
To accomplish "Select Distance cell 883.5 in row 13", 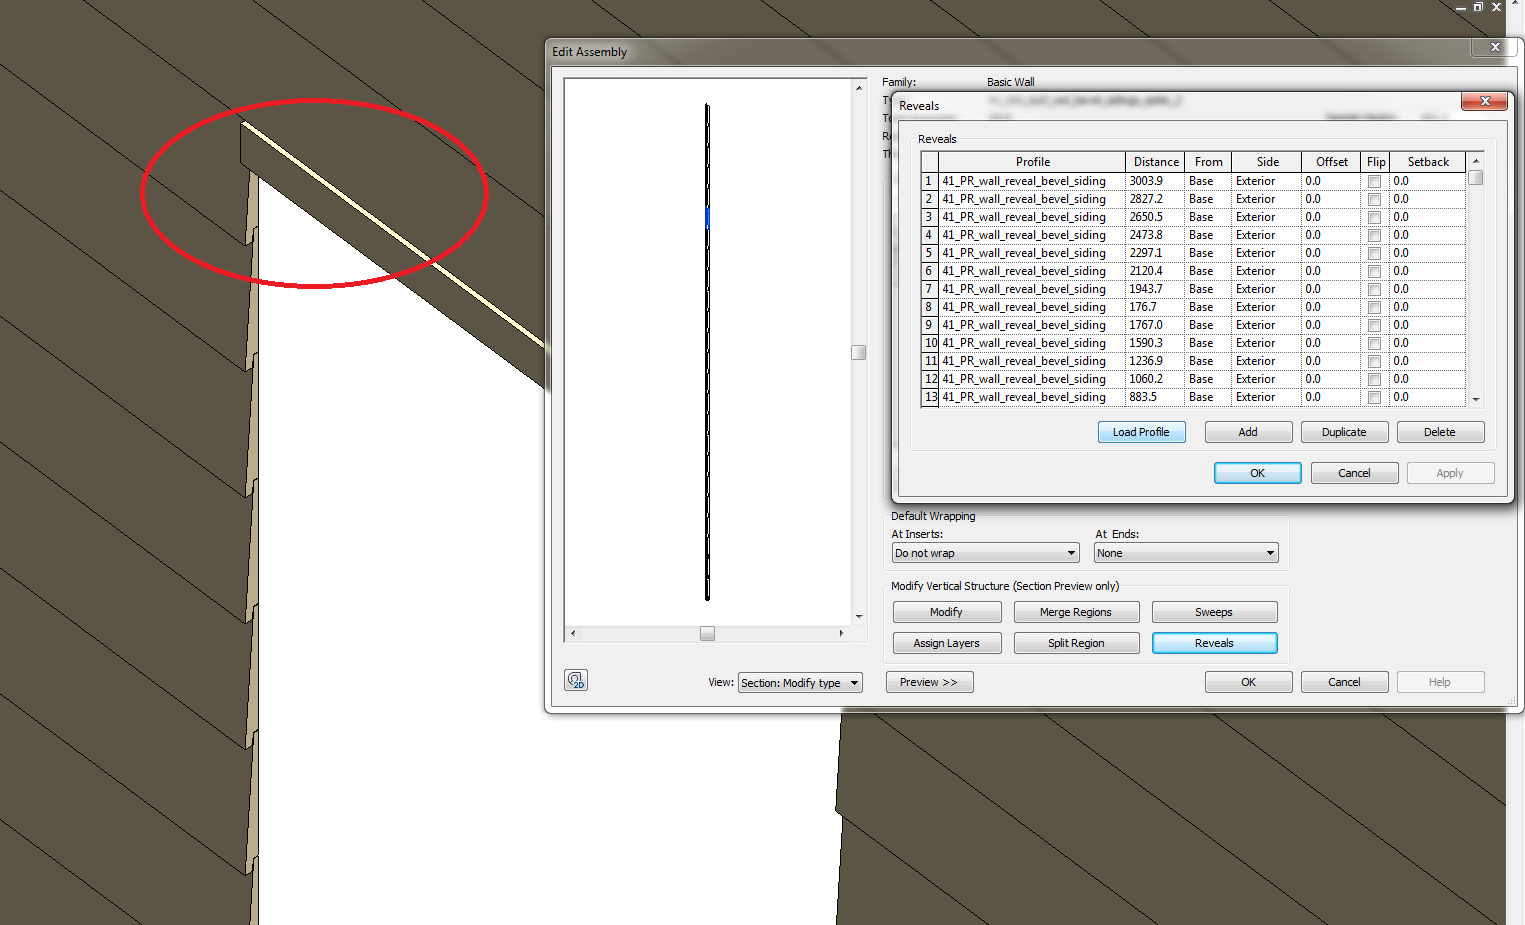I will click(x=1155, y=397).
